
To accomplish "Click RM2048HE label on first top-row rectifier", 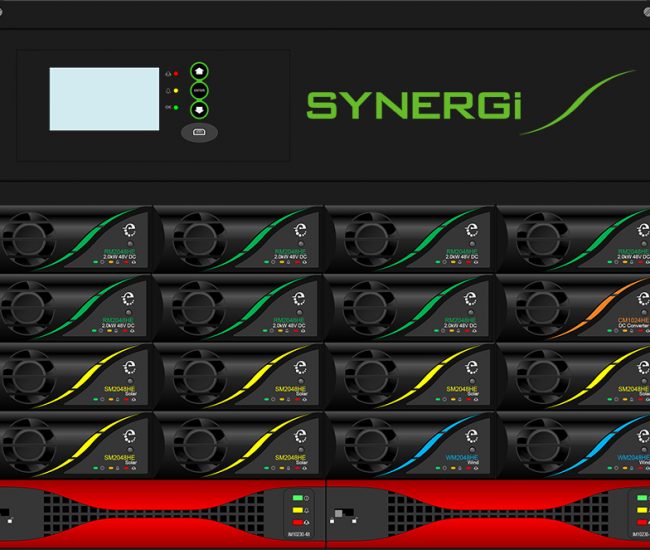I will [119, 252].
